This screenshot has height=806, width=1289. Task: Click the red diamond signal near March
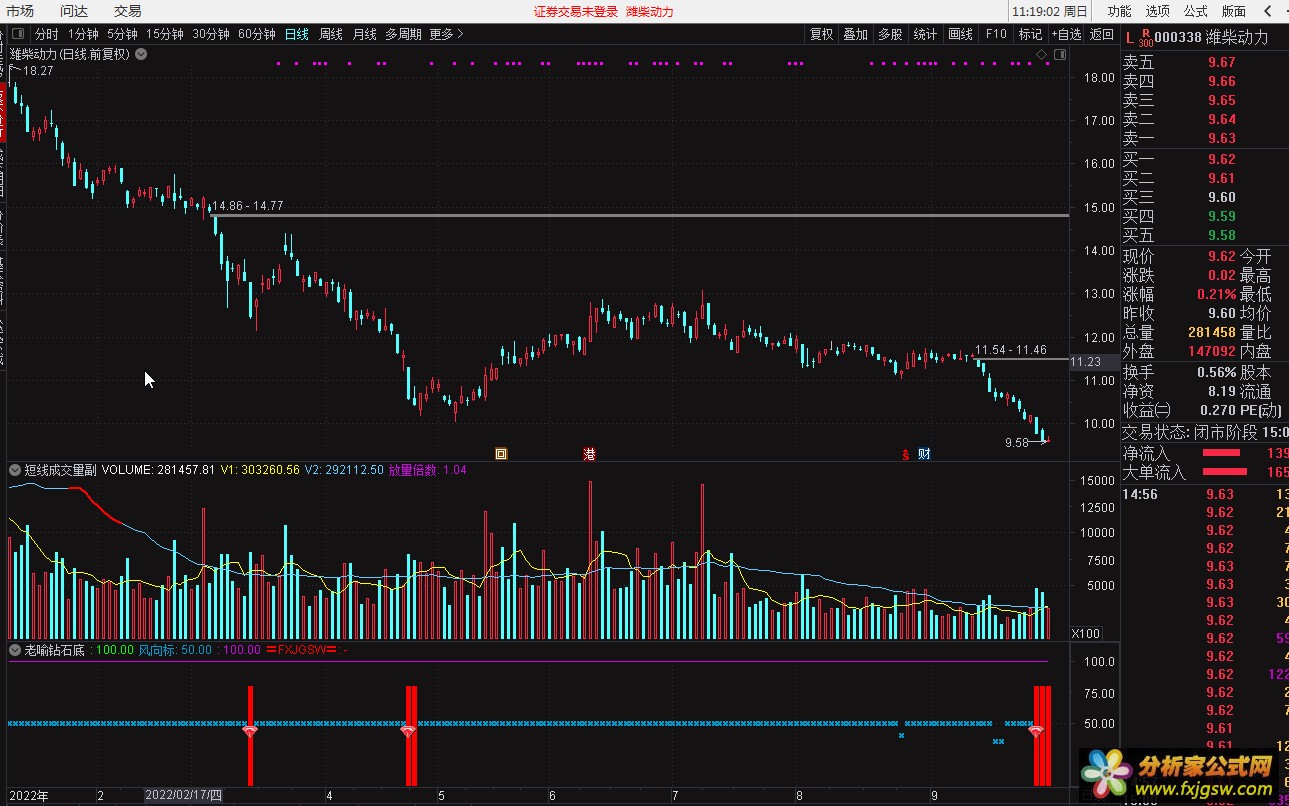[x=250, y=732]
